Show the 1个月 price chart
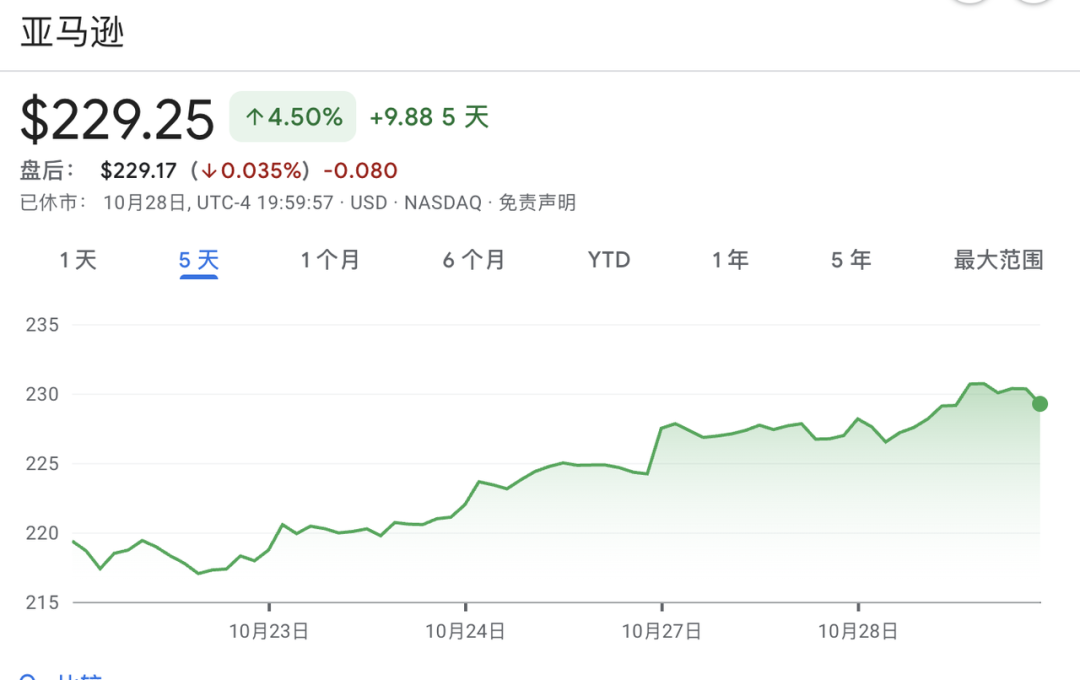This screenshot has width=1080, height=680. (x=330, y=261)
